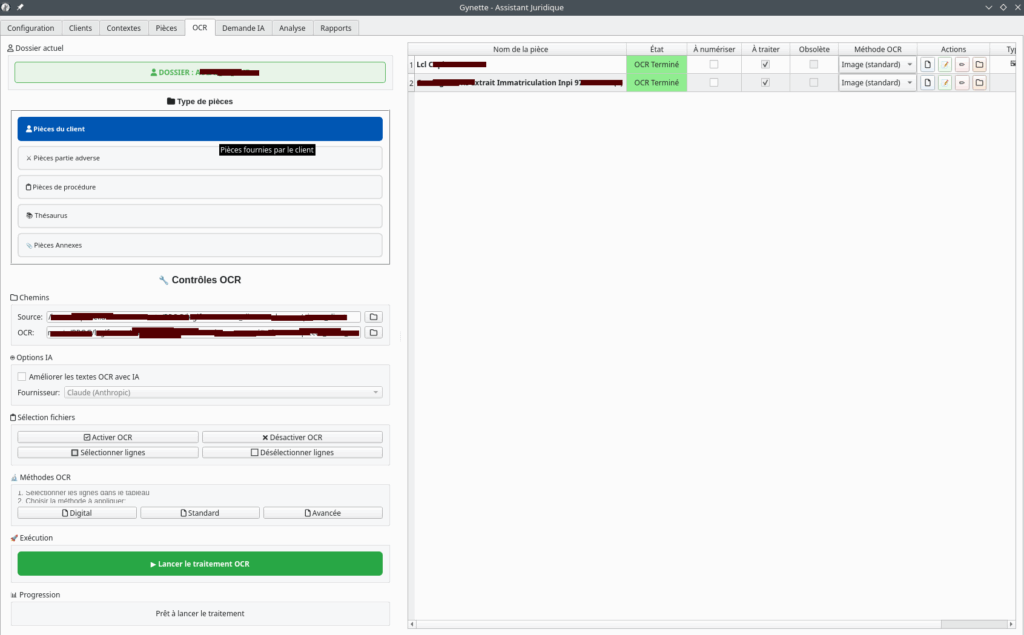Click the pink action icon in row 2
1024x635 pixels.
pyautogui.click(x=962, y=83)
